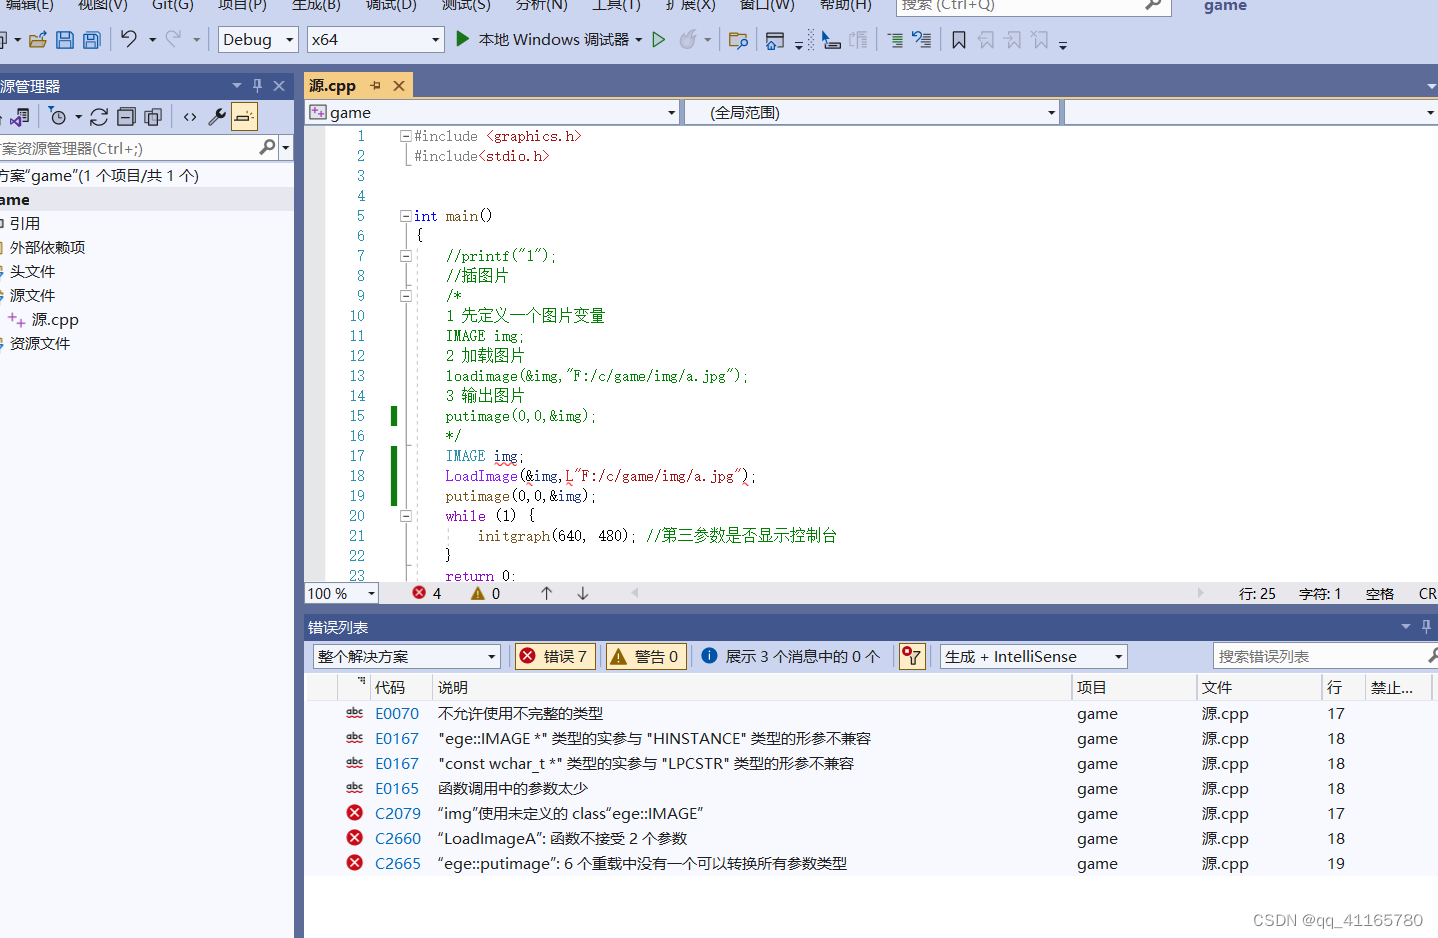The image size is (1438, 938).
Task: Save the current file with the single-disk icon
Action: (x=65, y=40)
